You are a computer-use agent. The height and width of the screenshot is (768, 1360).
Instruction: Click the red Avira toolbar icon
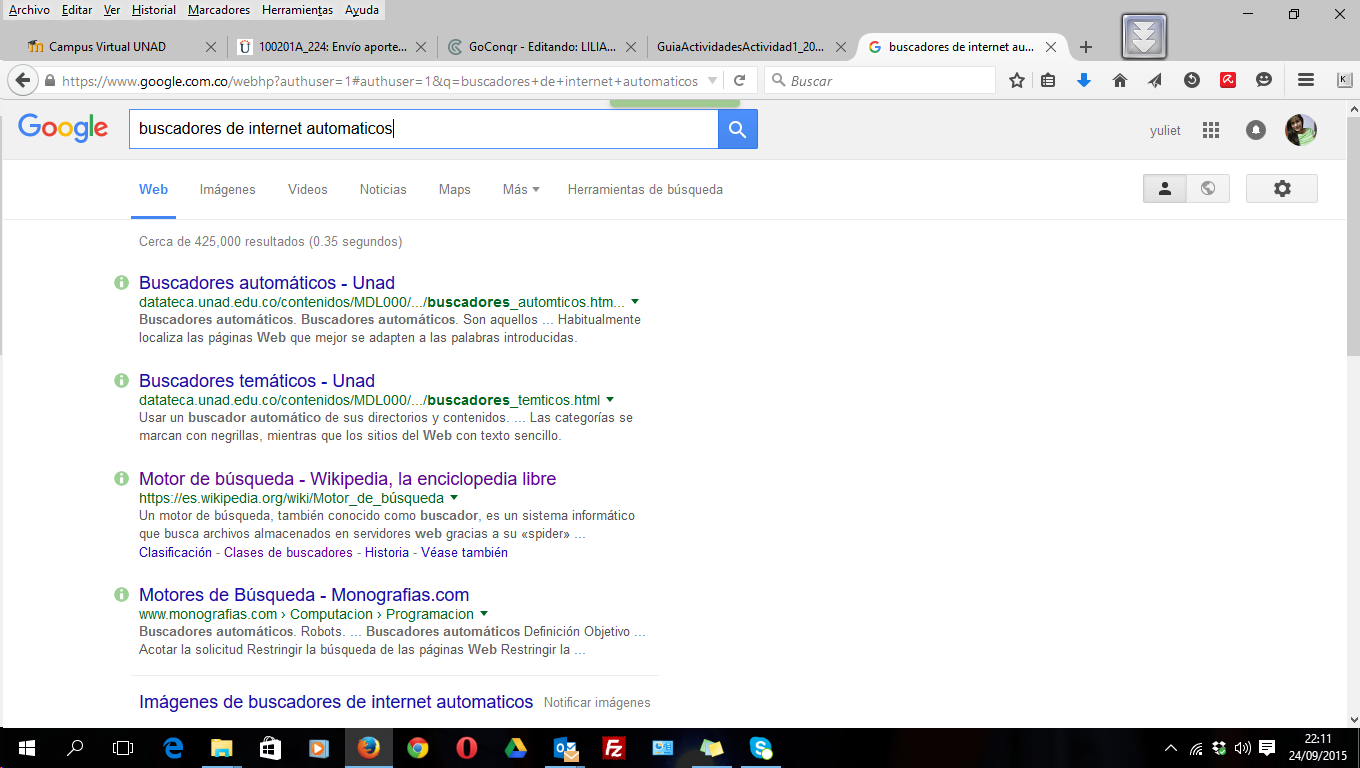[x=1228, y=81]
